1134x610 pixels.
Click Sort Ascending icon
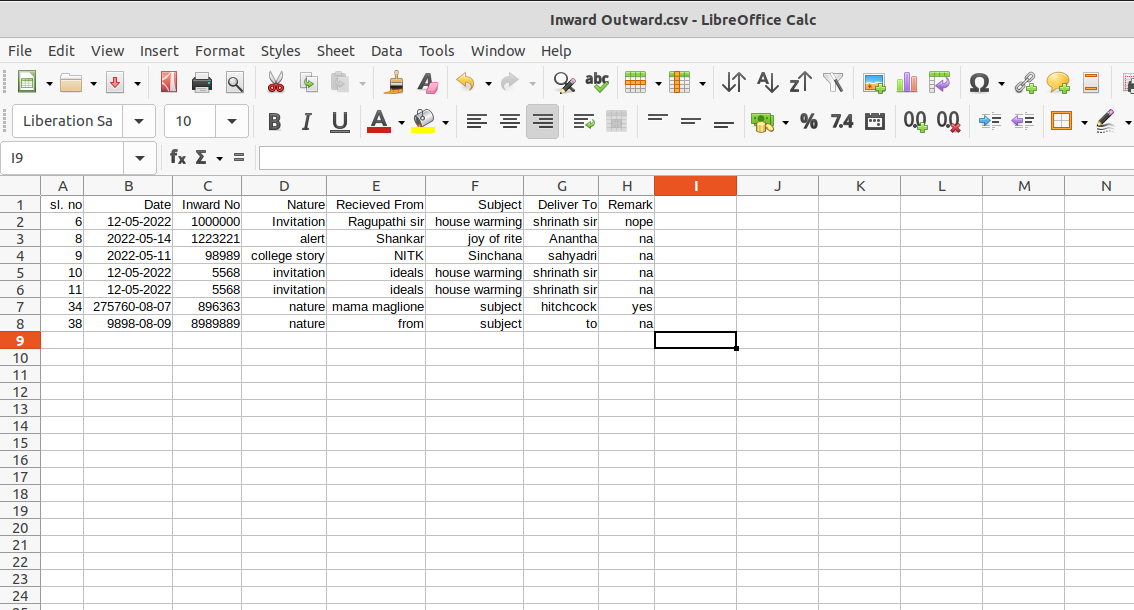[767, 83]
